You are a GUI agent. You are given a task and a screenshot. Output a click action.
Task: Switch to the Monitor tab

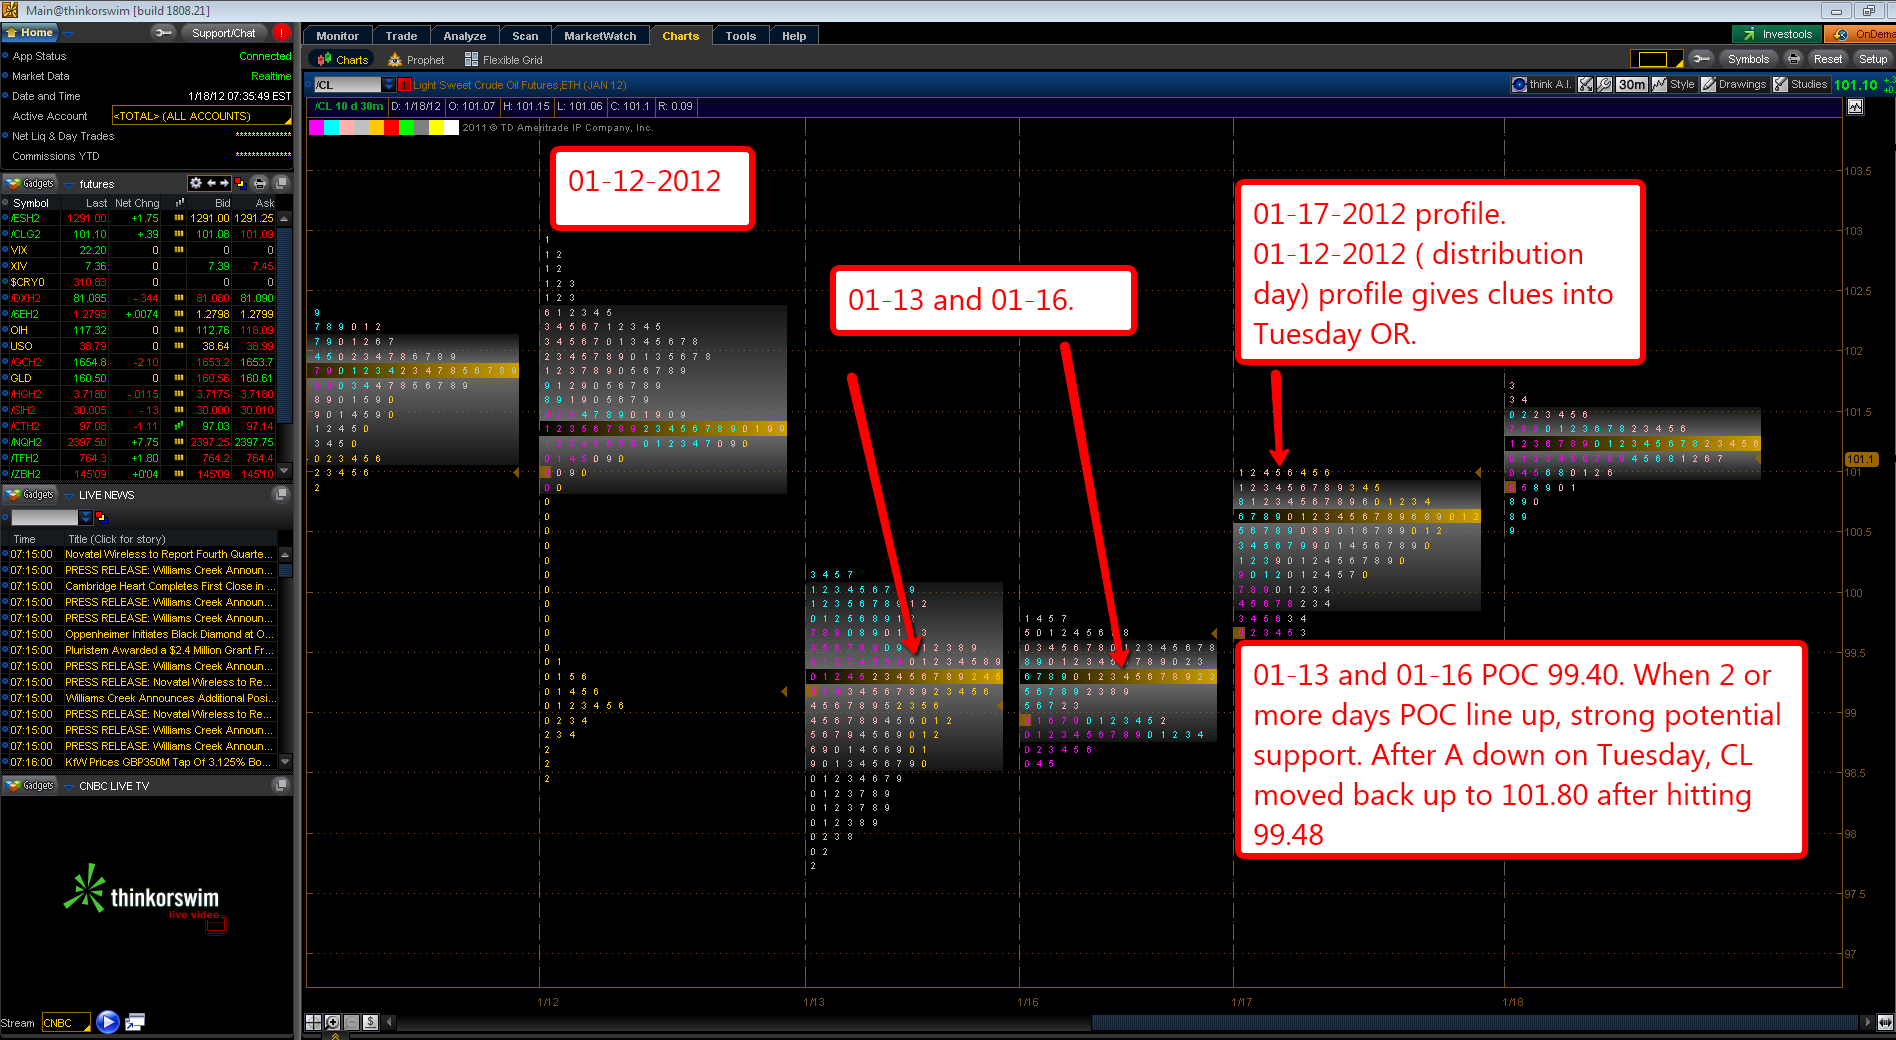pos(337,36)
